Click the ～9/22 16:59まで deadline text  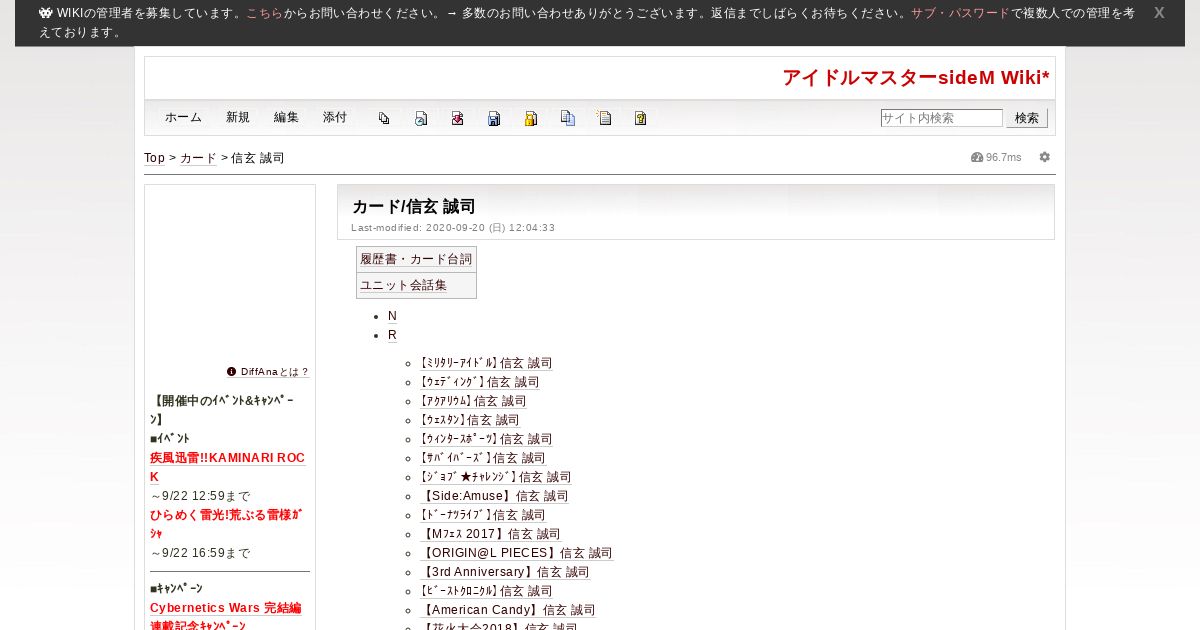(201, 554)
